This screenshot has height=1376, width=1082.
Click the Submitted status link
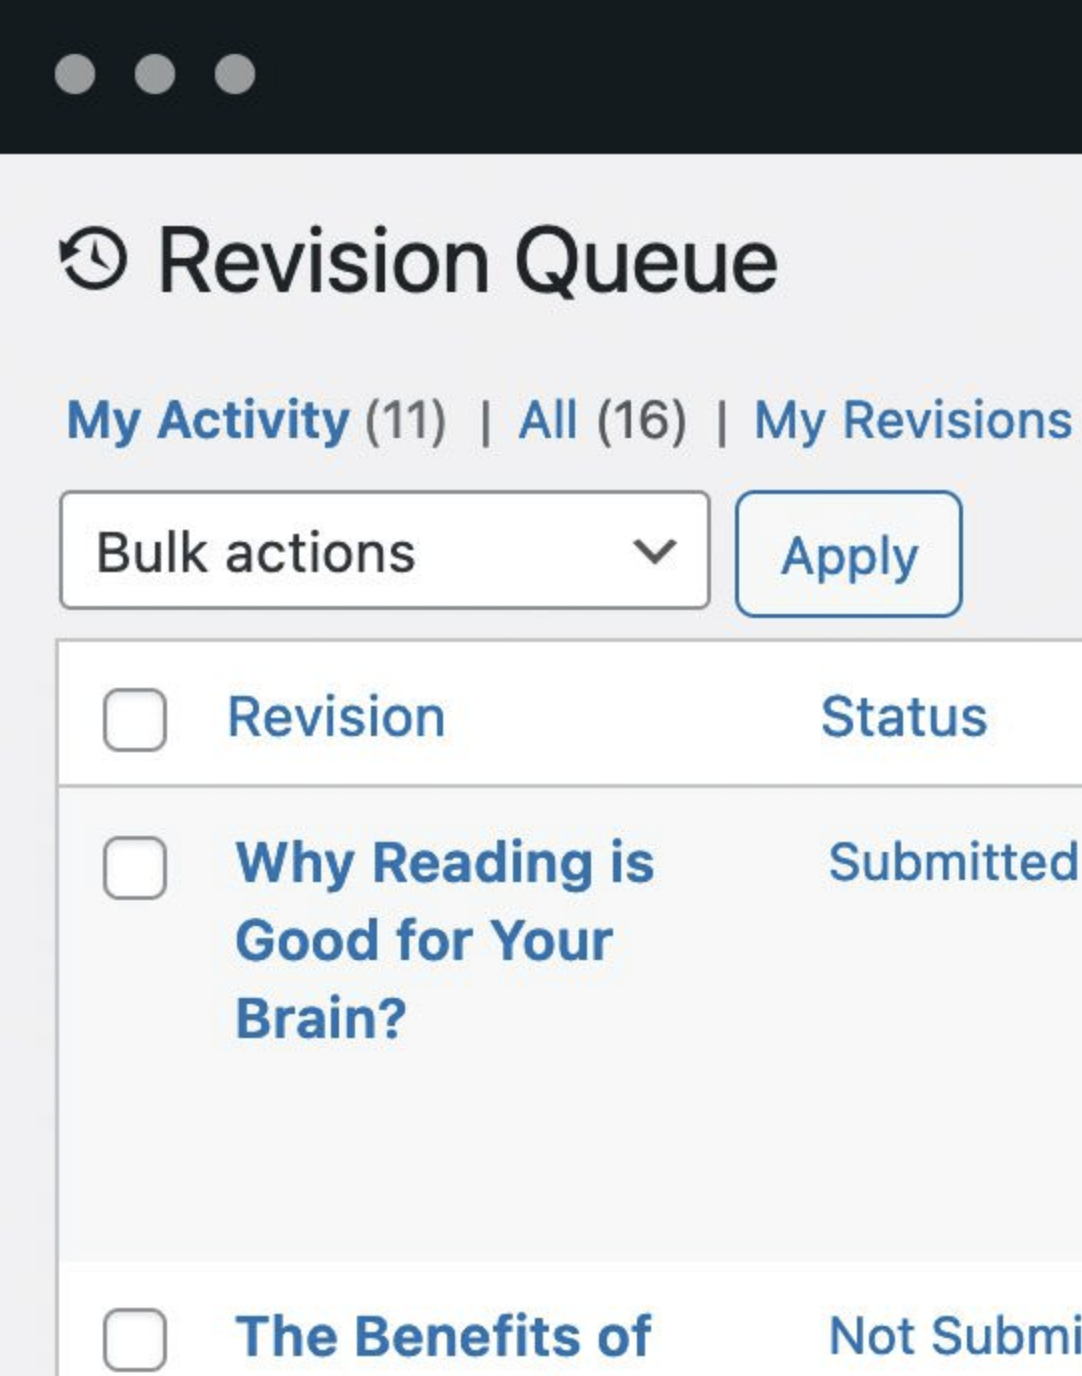(952, 862)
